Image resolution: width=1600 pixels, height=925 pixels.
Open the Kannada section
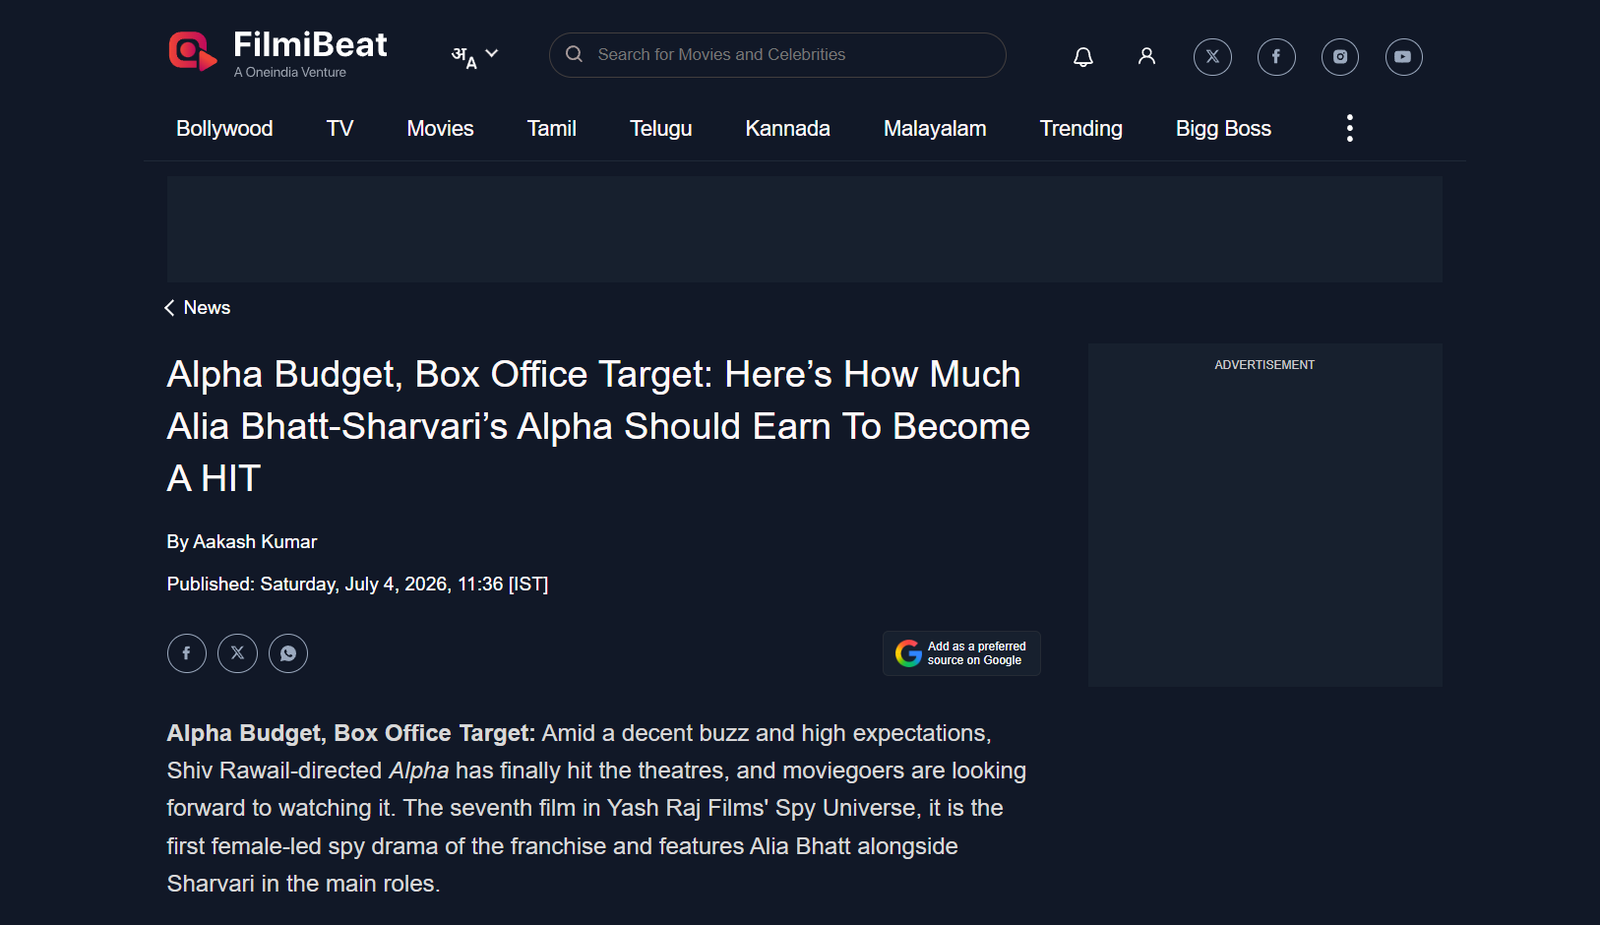click(788, 128)
